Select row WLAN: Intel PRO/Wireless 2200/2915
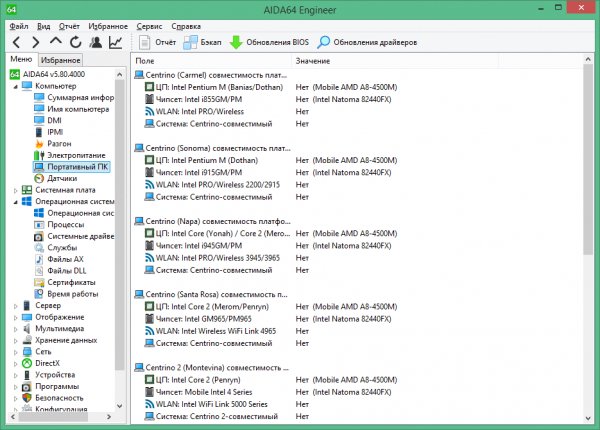Screen dimensions: 600x430 [x=212, y=185]
